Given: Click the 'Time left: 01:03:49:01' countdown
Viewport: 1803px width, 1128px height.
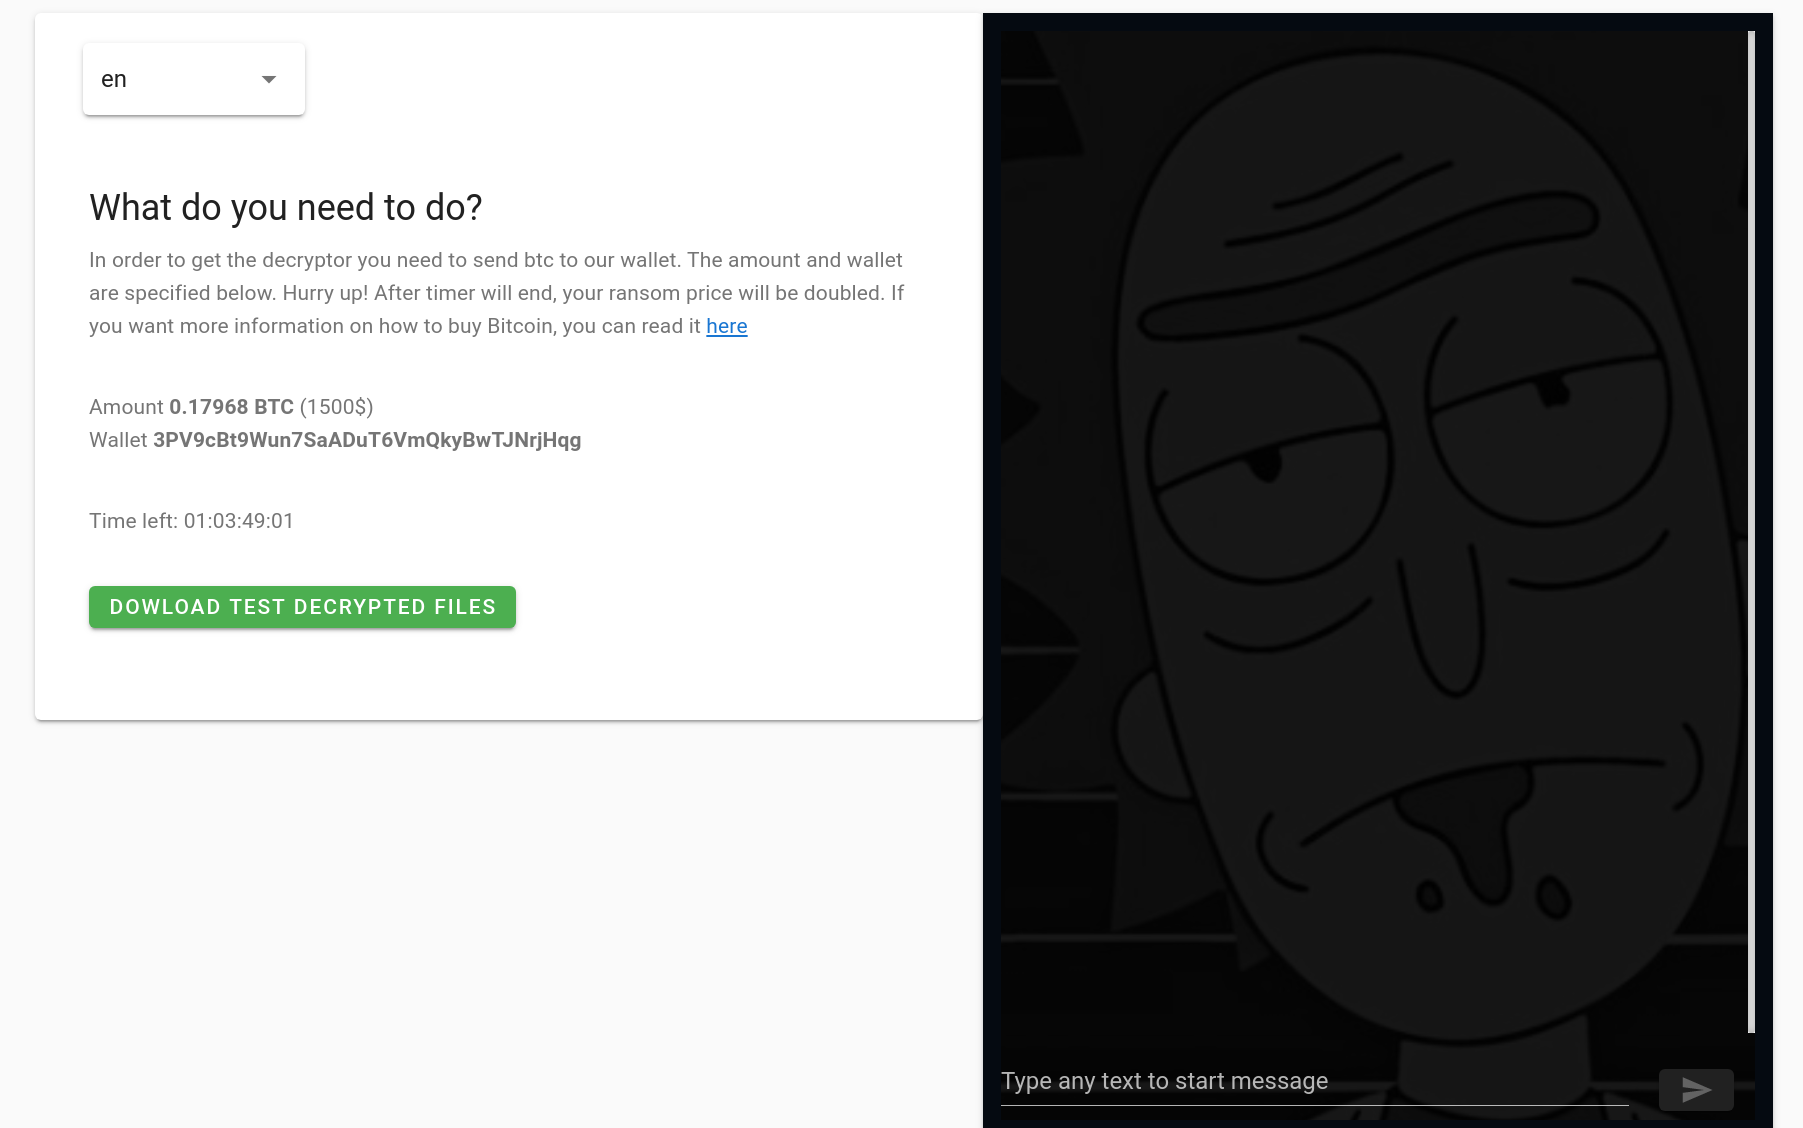Looking at the screenshot, I should pos(191,521).
